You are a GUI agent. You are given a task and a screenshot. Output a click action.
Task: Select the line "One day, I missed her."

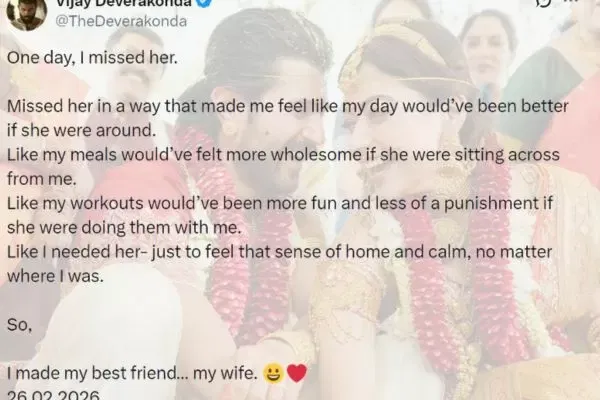92,57
